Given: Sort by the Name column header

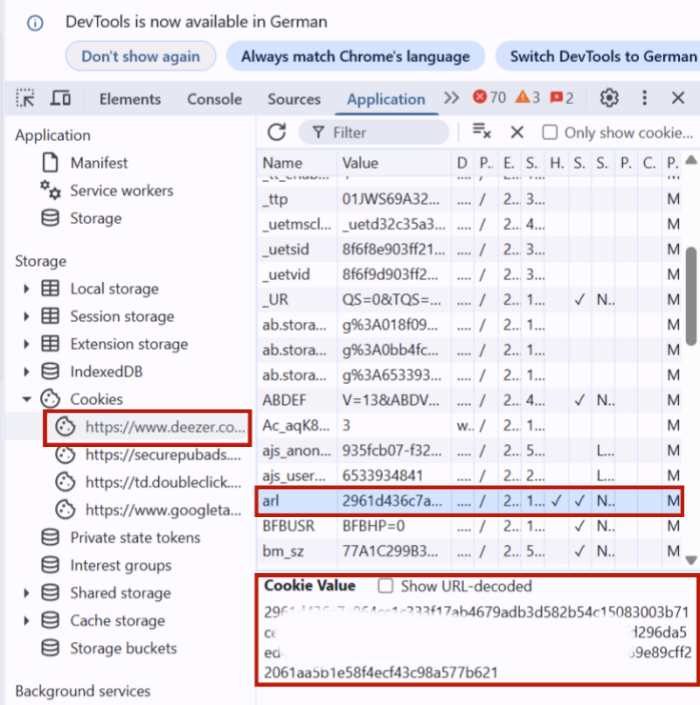Looking at the screenshot, I should (297, 163).
